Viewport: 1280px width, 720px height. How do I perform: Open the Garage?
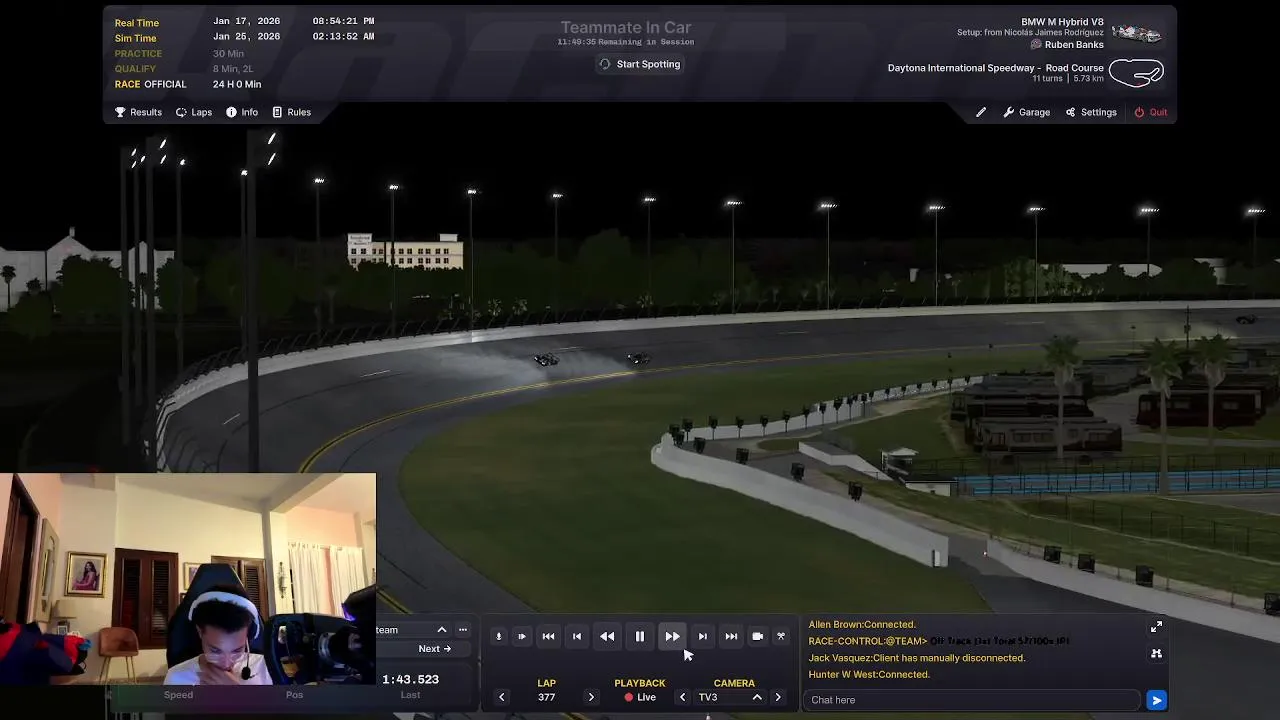click(1027, 112)
